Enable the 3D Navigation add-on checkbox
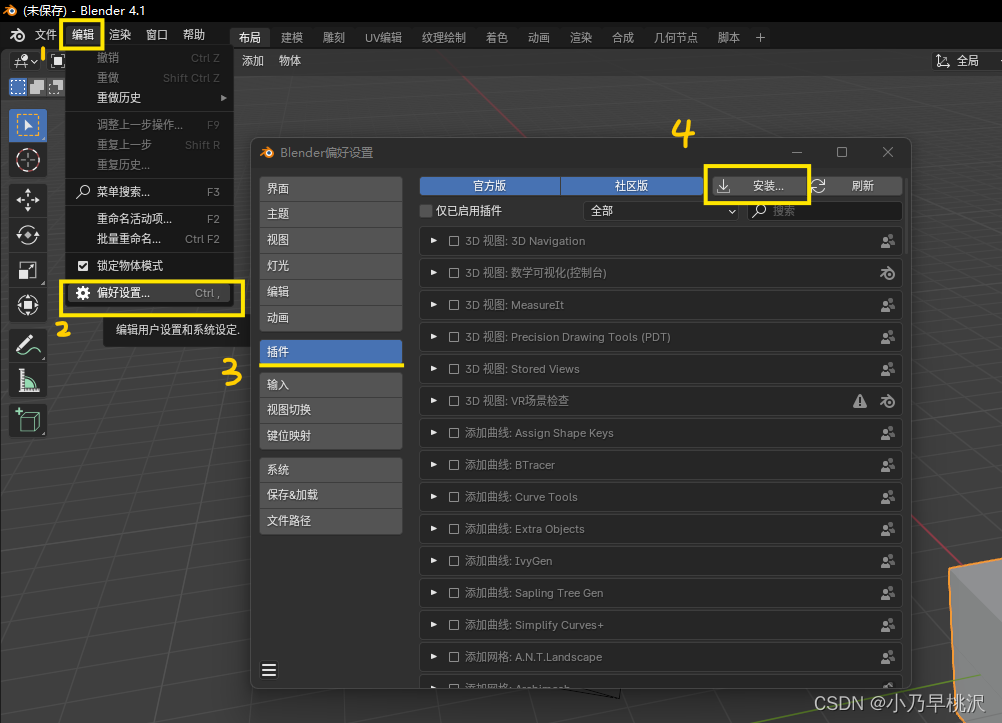Screen dimensions: 1002x723 point(454,241)
